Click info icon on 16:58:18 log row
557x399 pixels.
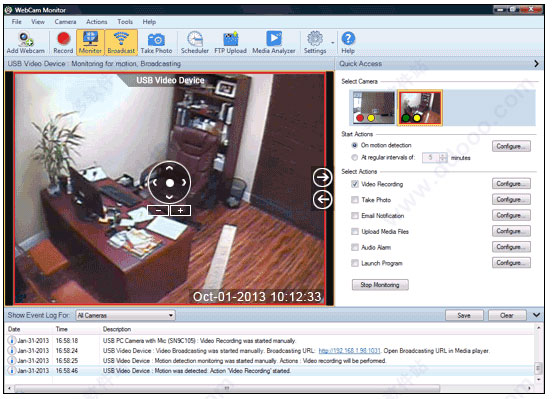(x=12, y=340)
